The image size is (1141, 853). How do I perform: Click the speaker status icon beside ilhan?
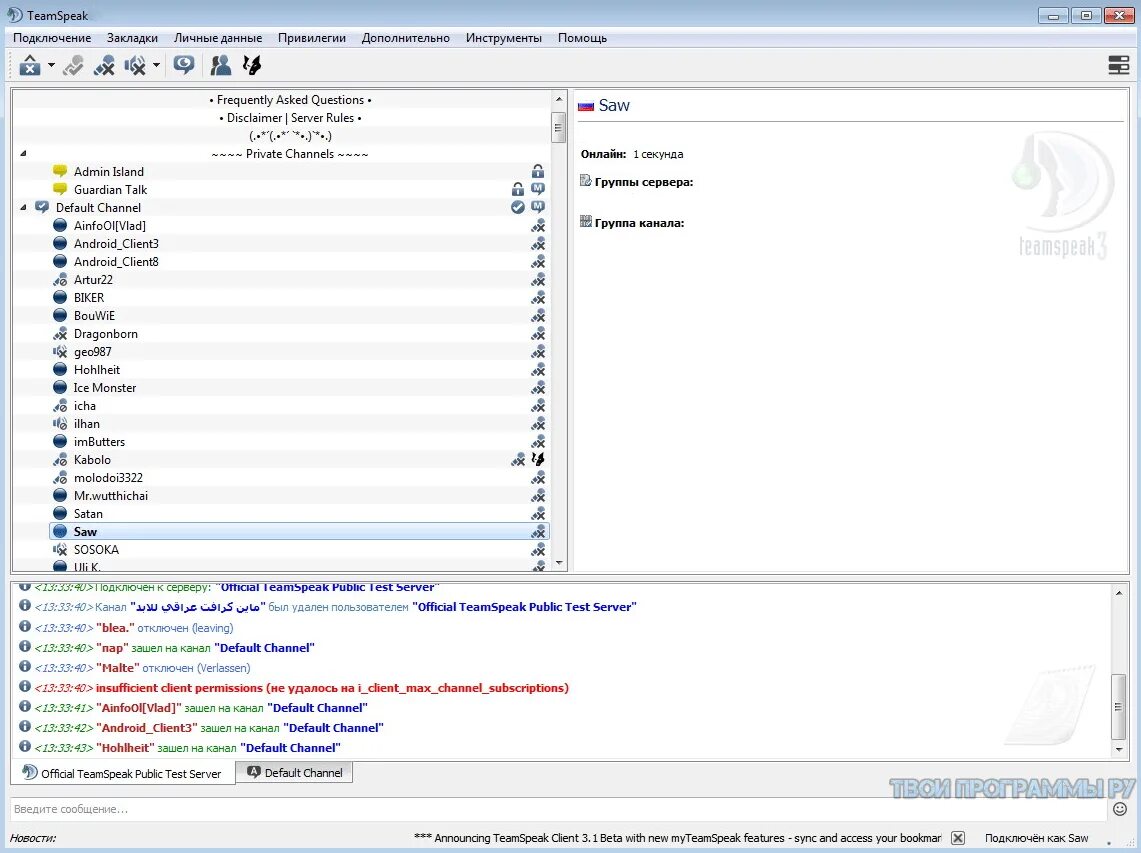(60, 424)
